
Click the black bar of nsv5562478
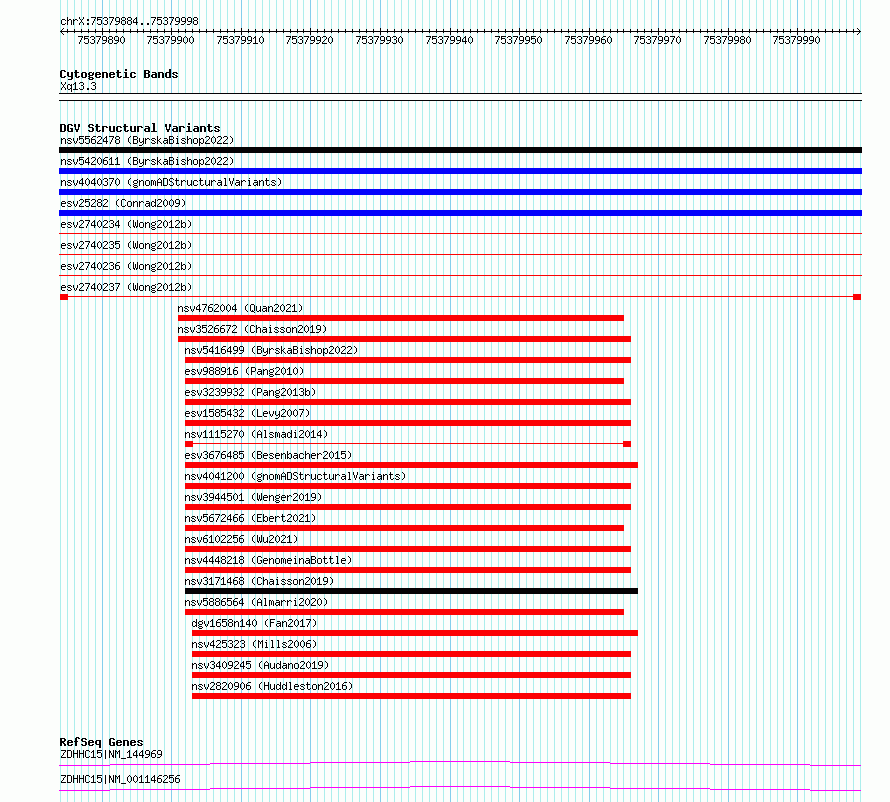pos(460,150)
